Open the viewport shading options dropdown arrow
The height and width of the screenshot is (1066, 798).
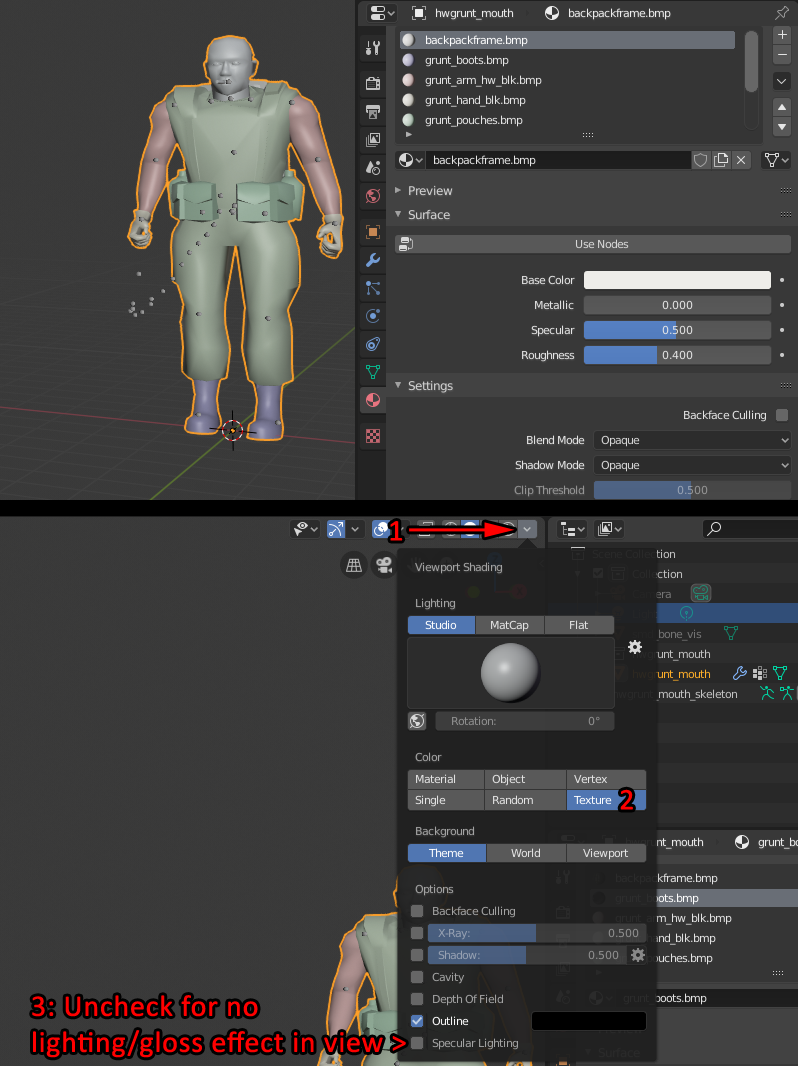point(527,529)
